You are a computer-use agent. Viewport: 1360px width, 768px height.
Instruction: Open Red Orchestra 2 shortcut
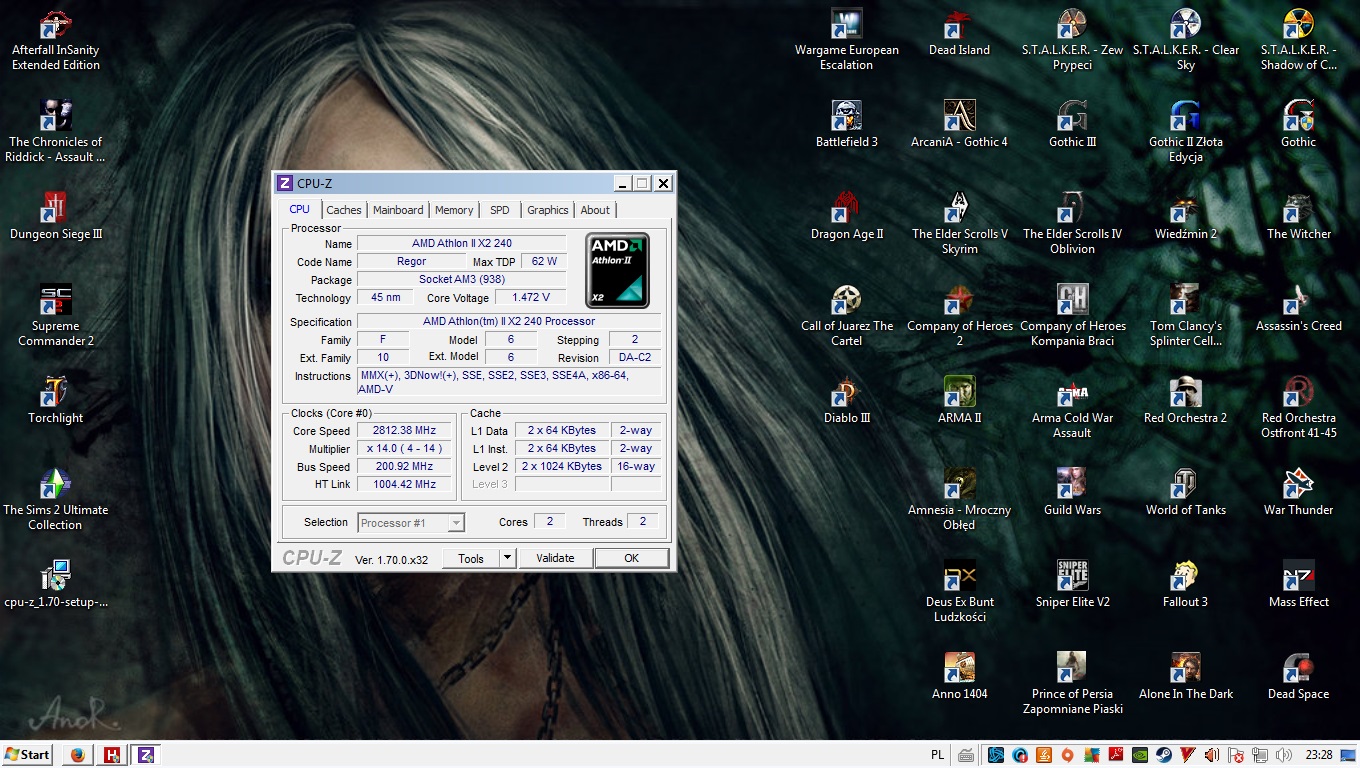pos(1185,401)
